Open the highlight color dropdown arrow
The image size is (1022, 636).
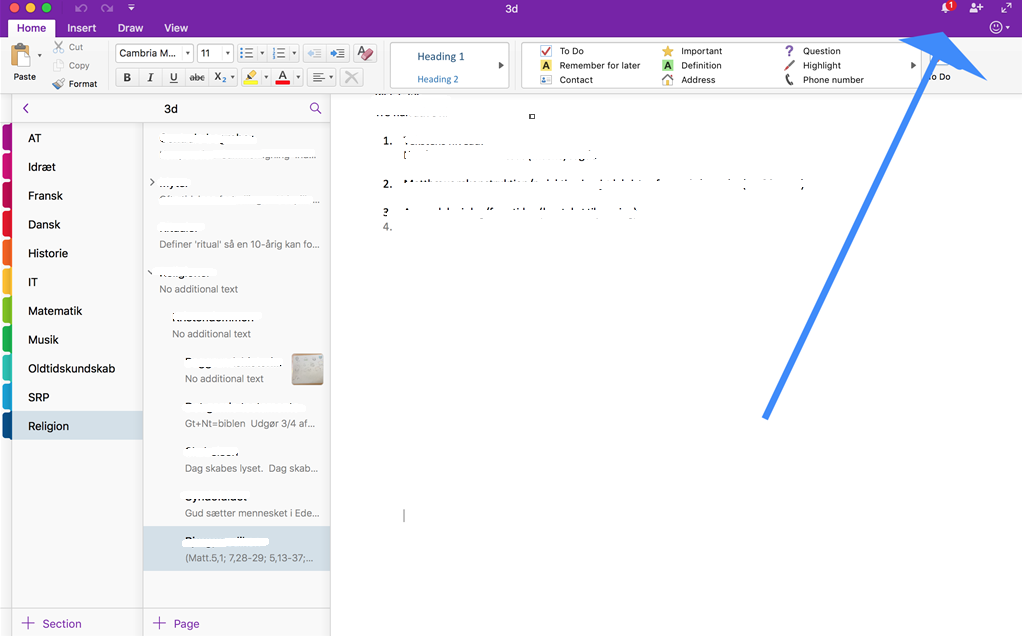tap(266, 78)
